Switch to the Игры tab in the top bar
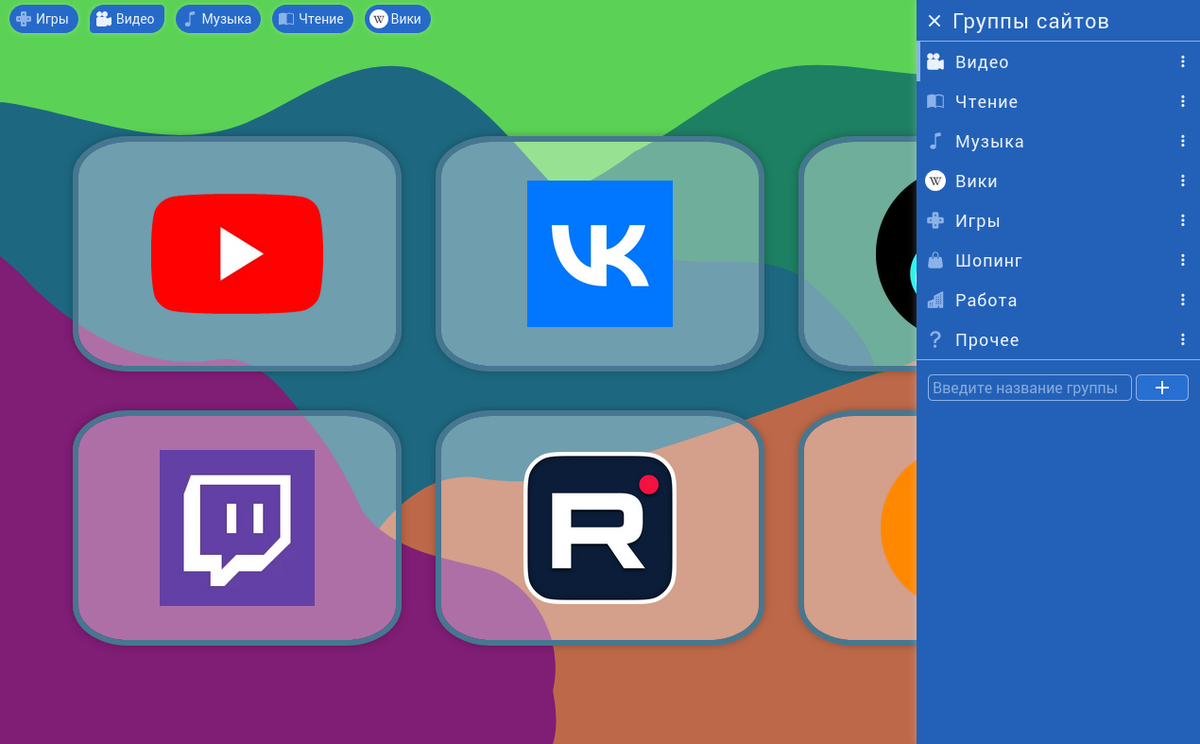 click(x=43, y=19)
